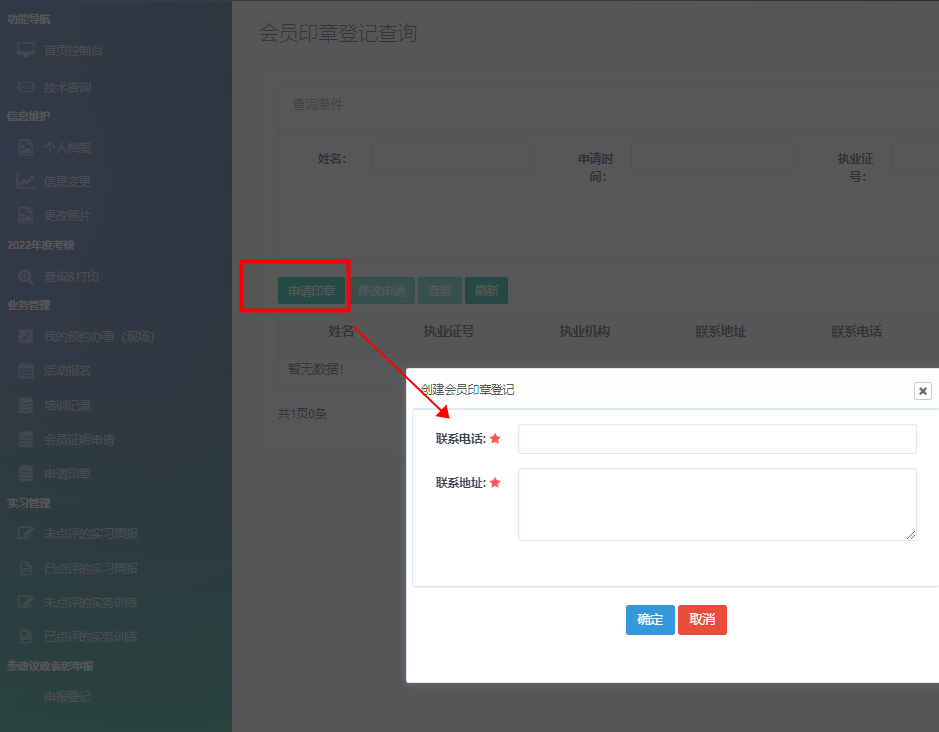The width and height of the screenshot is (939, 732).
Task: Open 会员证明申请 in the sidebar
Action: pyautogui.click(x=79, y=440)
